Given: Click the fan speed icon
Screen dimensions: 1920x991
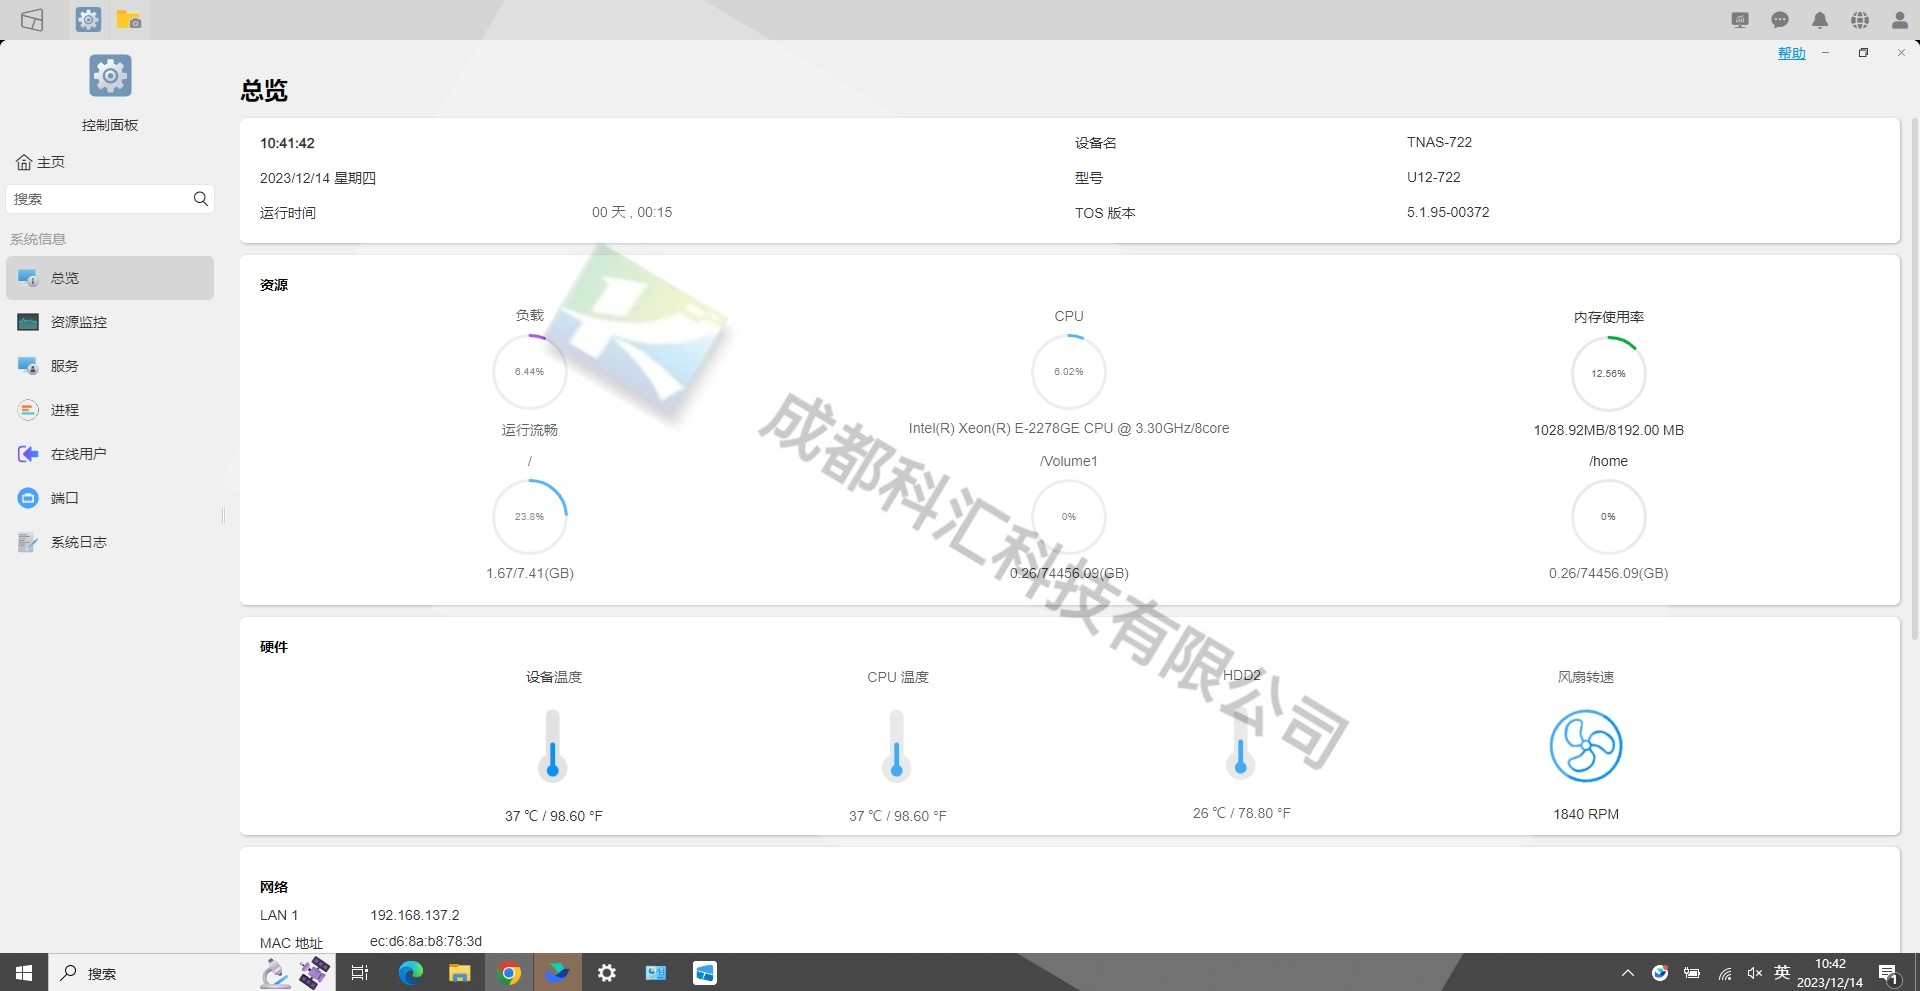Looking at the screenshot, I should (x=1586, y=746).
